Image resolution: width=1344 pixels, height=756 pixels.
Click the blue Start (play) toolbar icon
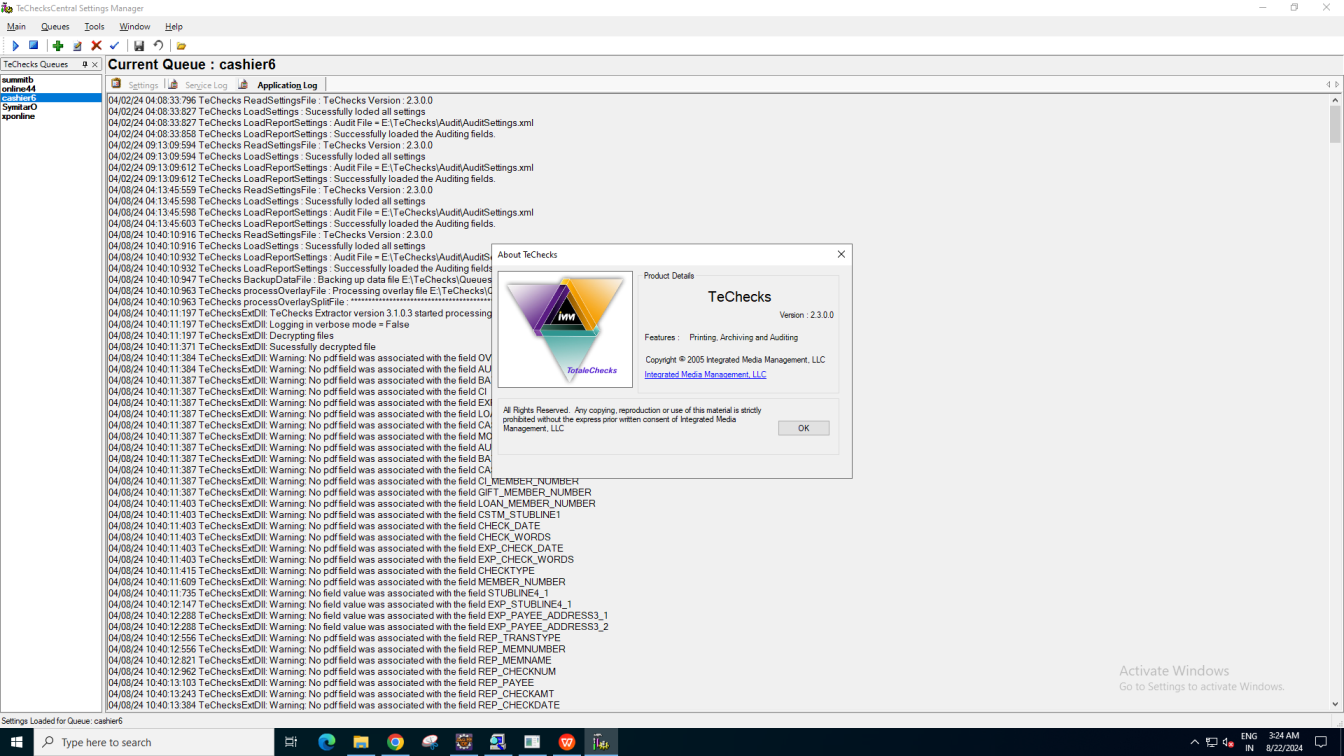point(15,46)
